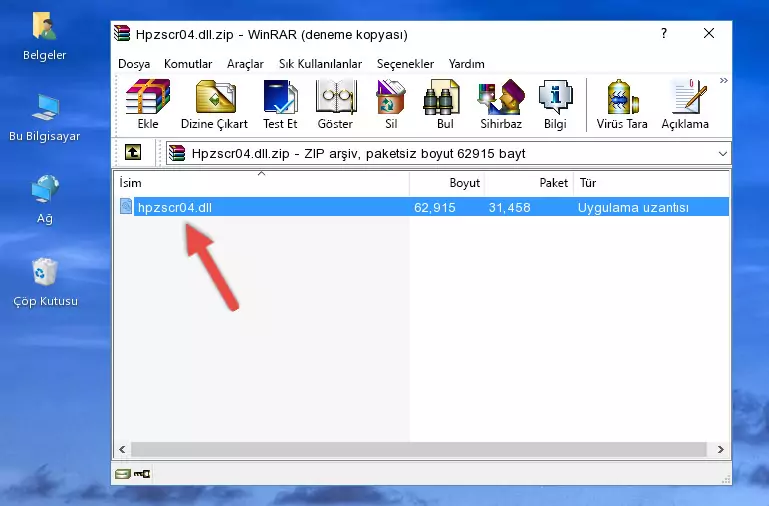Go up one folder level
Image resolution: width=769 pixels, height=506 pixels.
[133, 152]
